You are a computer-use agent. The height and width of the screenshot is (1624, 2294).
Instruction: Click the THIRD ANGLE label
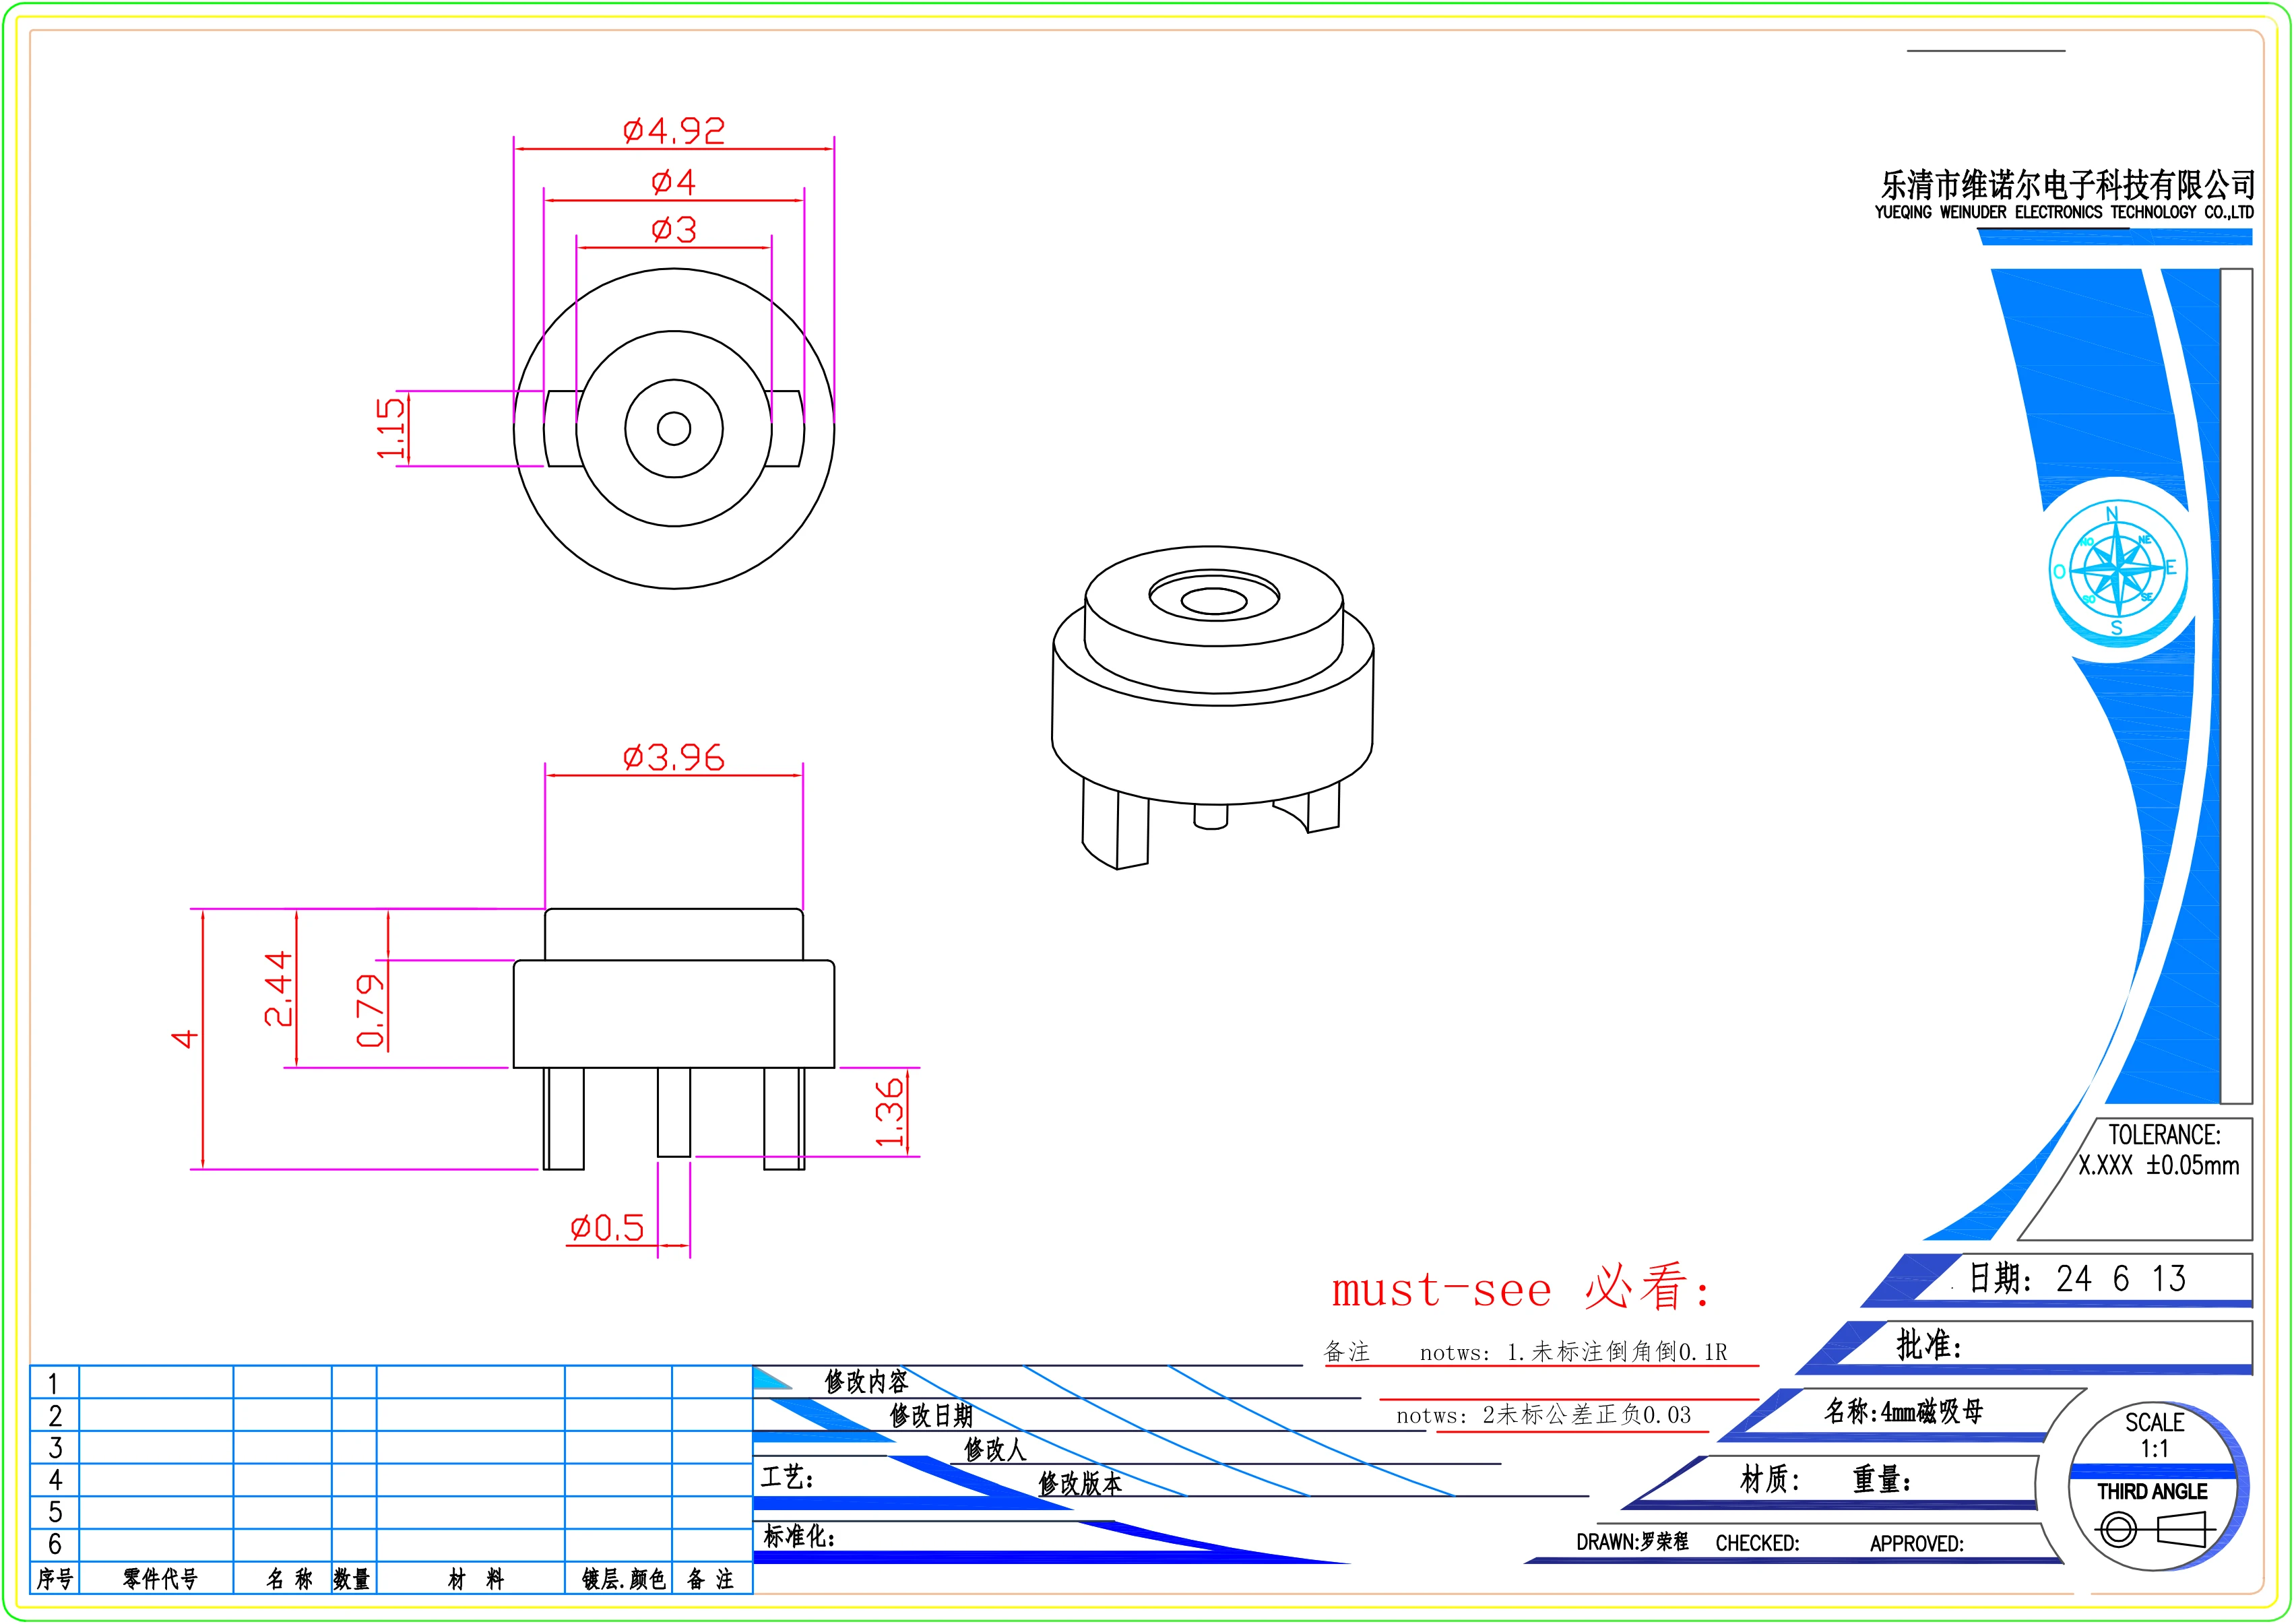point(2152,1492)
